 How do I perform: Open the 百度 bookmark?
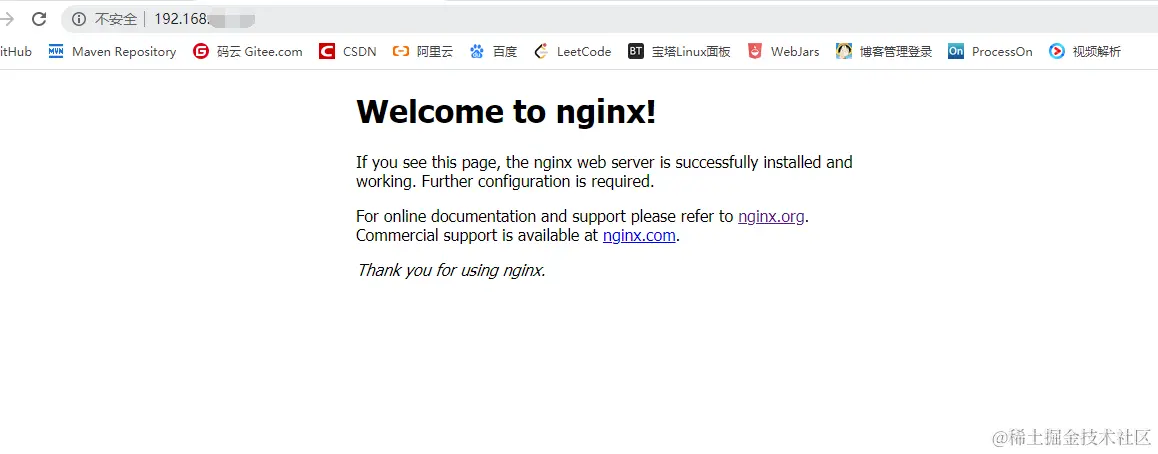(493, 52)
